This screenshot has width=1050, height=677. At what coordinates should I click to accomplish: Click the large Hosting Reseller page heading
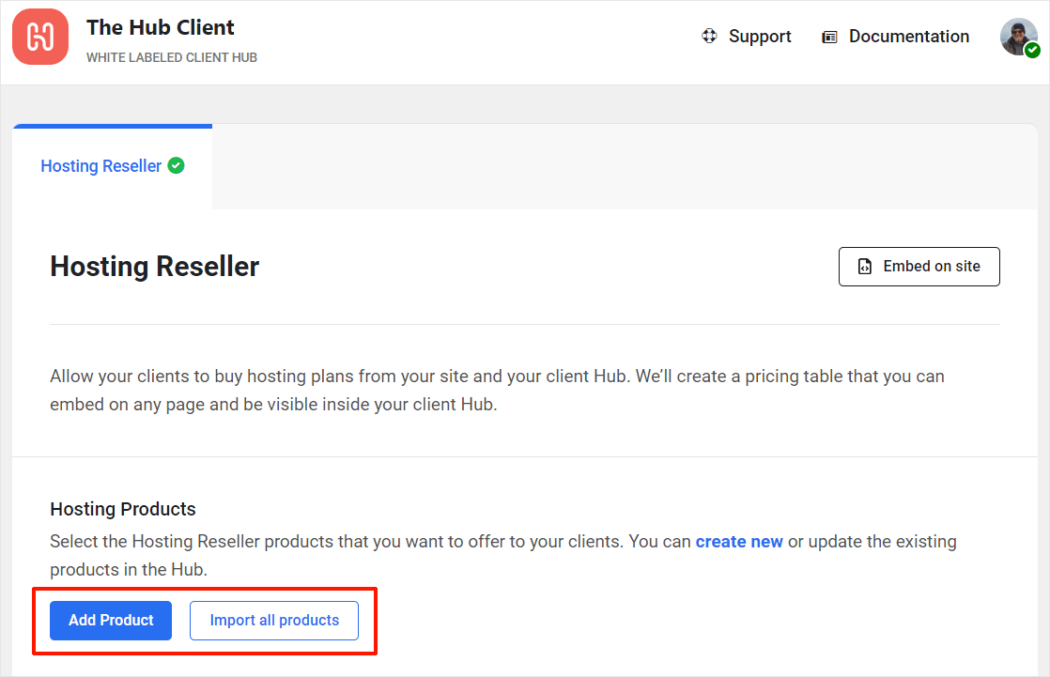[x=155, y=266]
